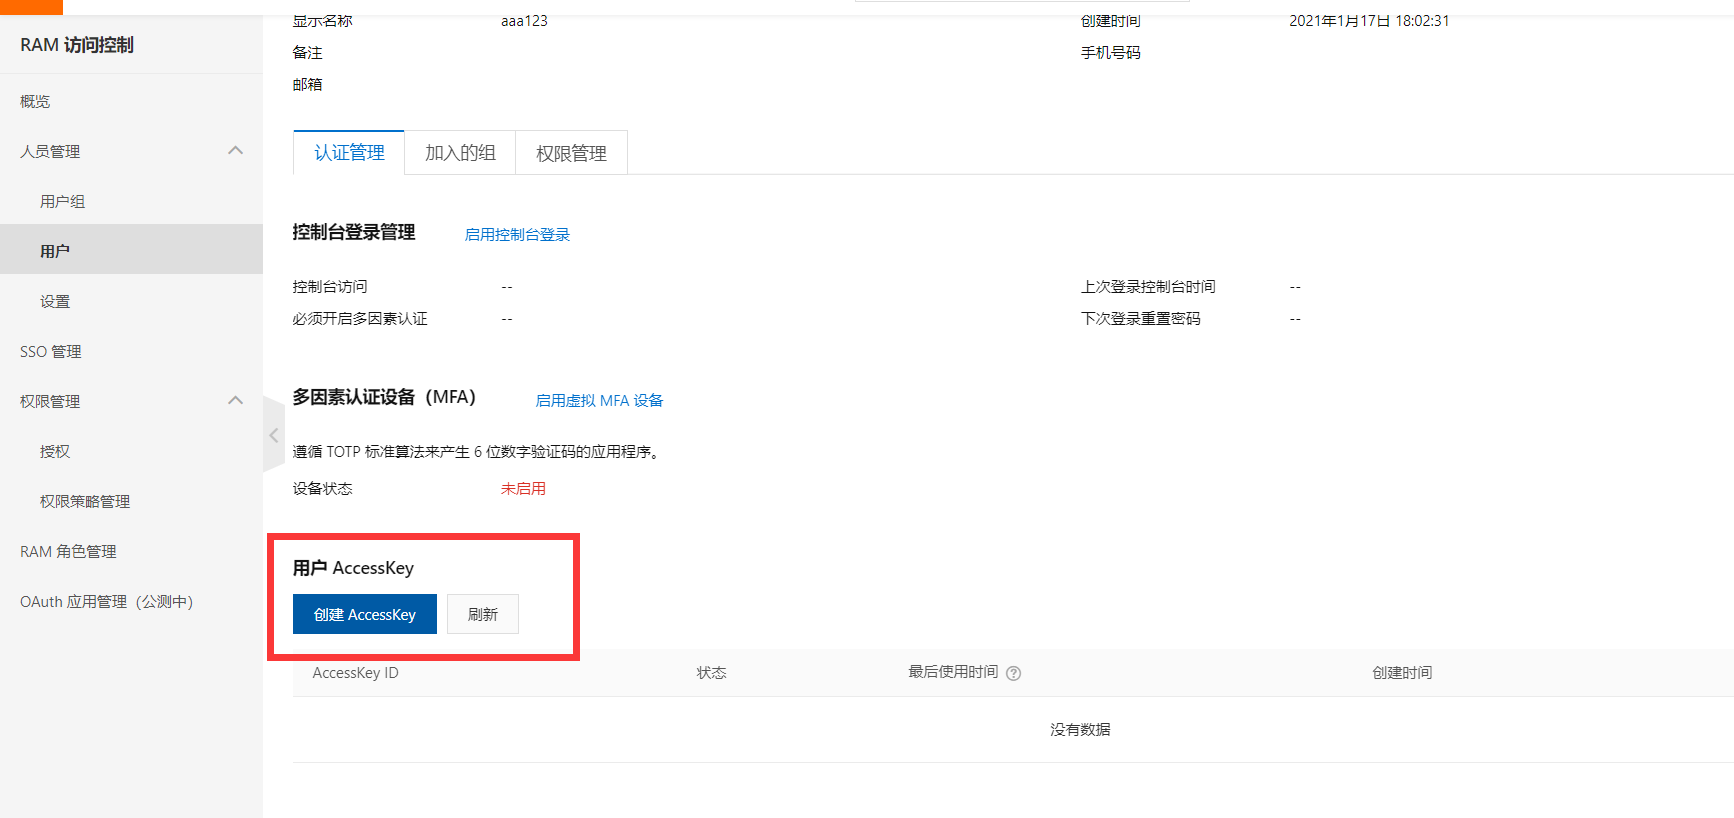Image resolution: width=1734 pixels, height=818 pixels.
Task: Click the 下次登录重置密码 label
Action: coord(1141,319)
